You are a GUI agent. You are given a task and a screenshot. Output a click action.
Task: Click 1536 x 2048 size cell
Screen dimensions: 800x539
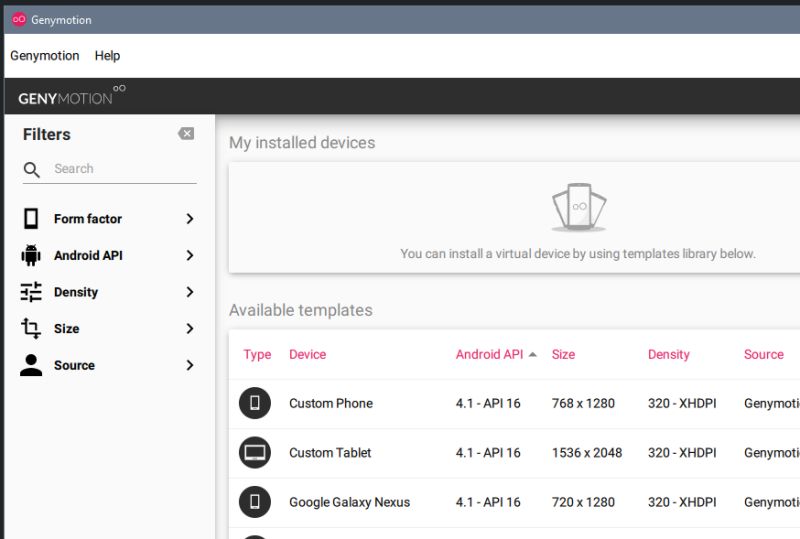pyautogui.click(x=587, y=453)
